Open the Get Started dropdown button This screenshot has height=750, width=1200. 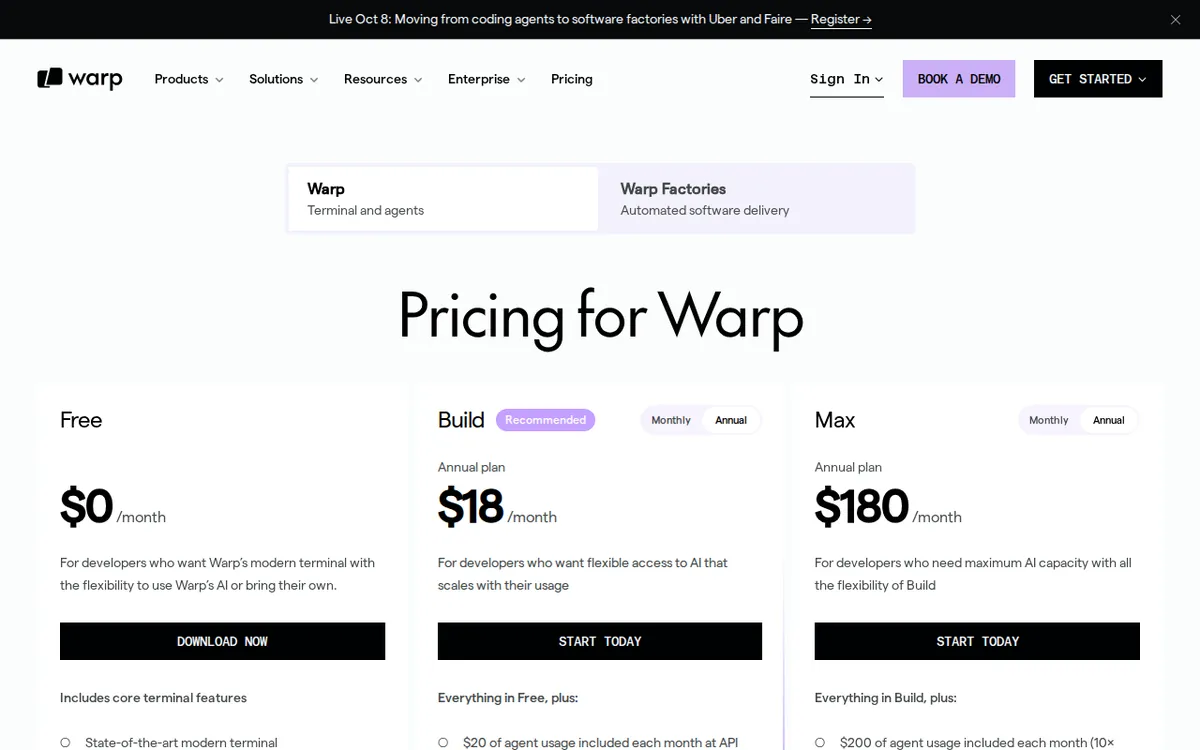pos(1098,79)
